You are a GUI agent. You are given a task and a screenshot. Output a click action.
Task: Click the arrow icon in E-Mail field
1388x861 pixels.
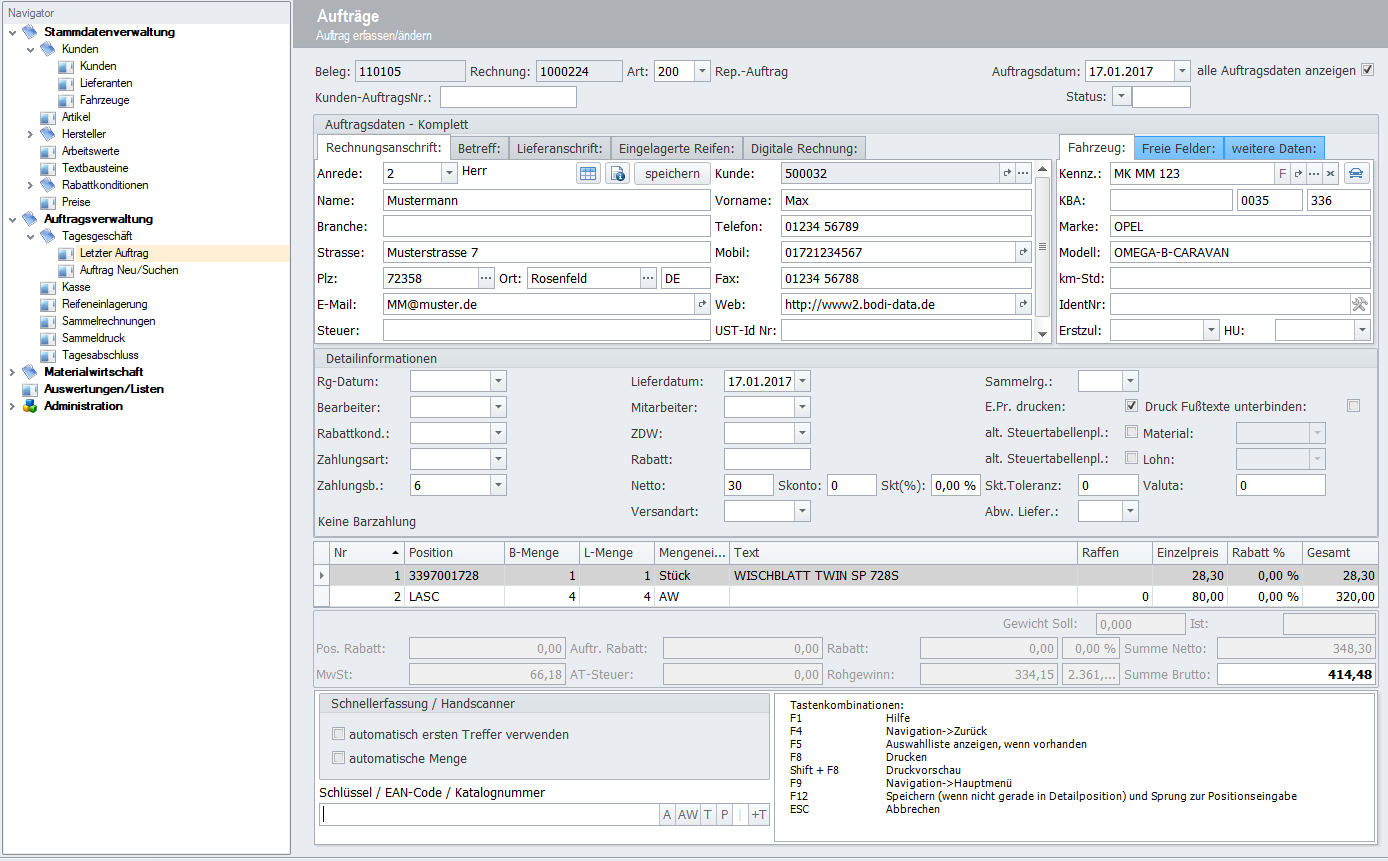702,304
